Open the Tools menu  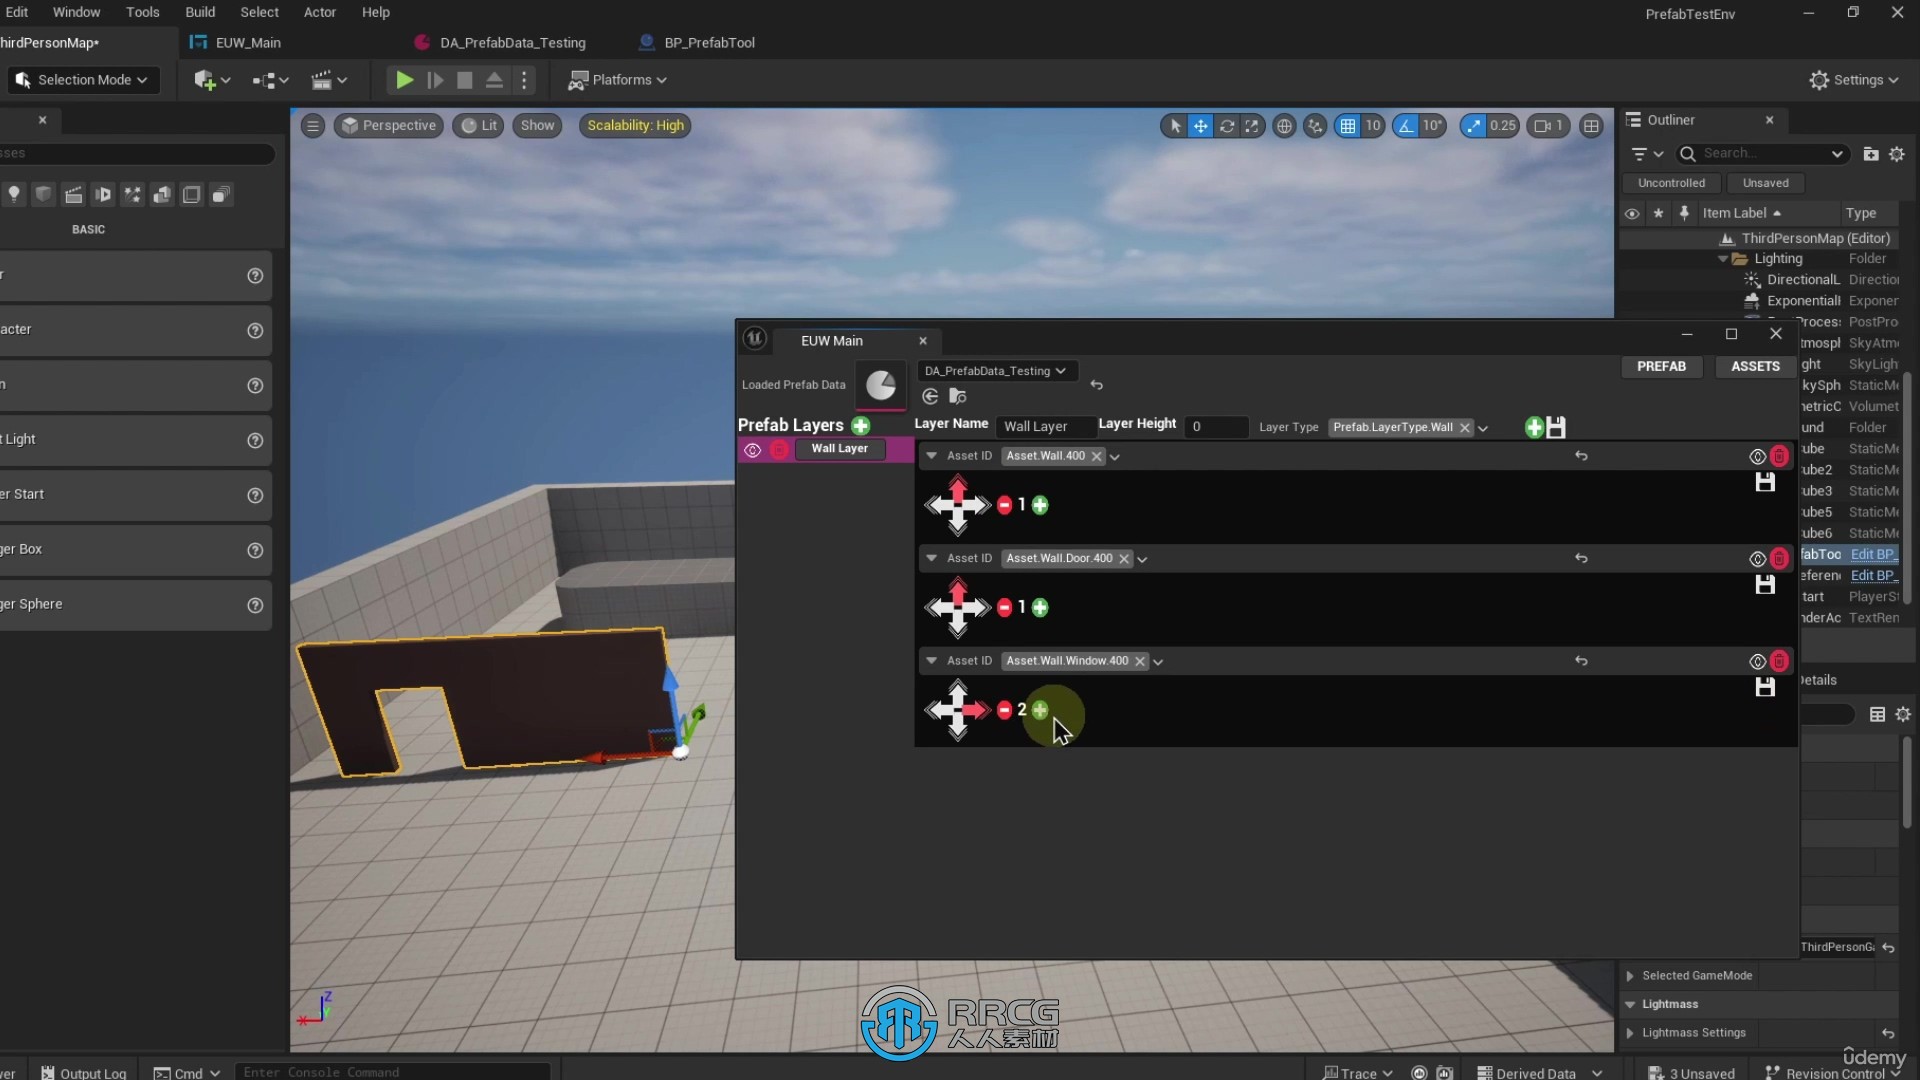pos(142,12)
